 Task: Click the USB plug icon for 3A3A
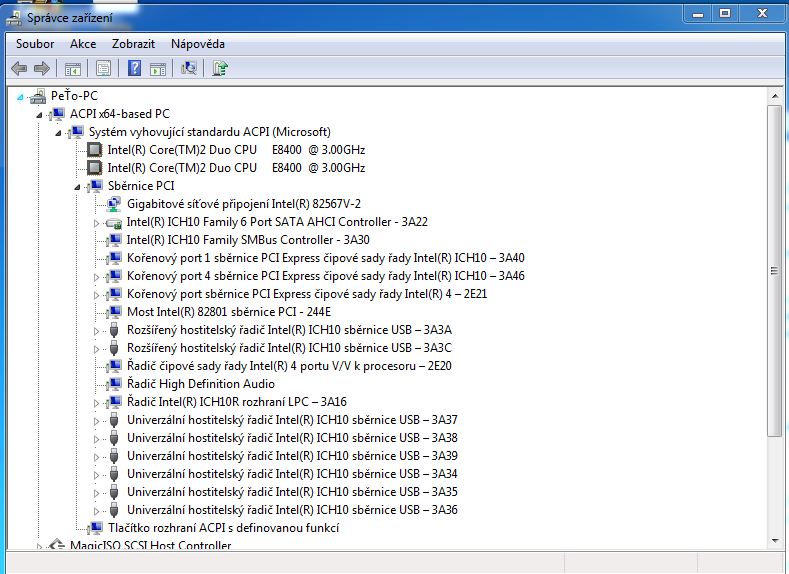click(x=114, y=330)
